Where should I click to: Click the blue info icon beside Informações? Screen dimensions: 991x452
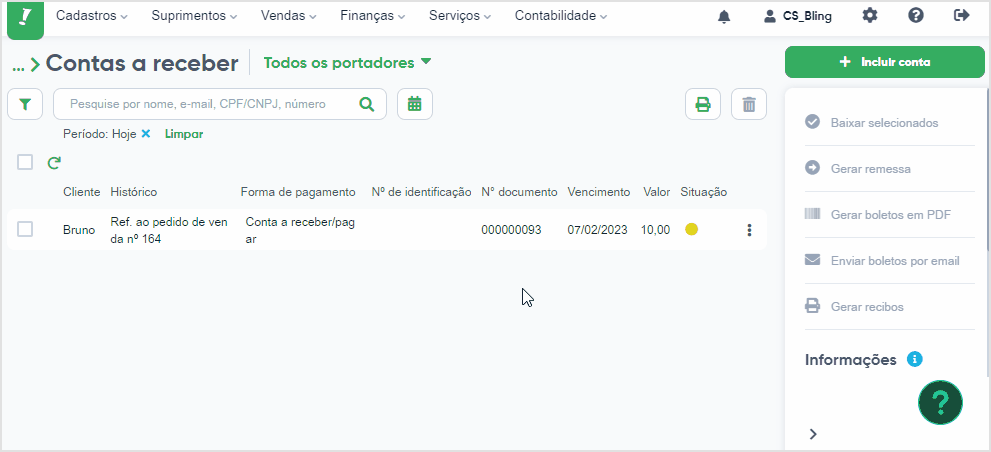(x=915, y=359)
